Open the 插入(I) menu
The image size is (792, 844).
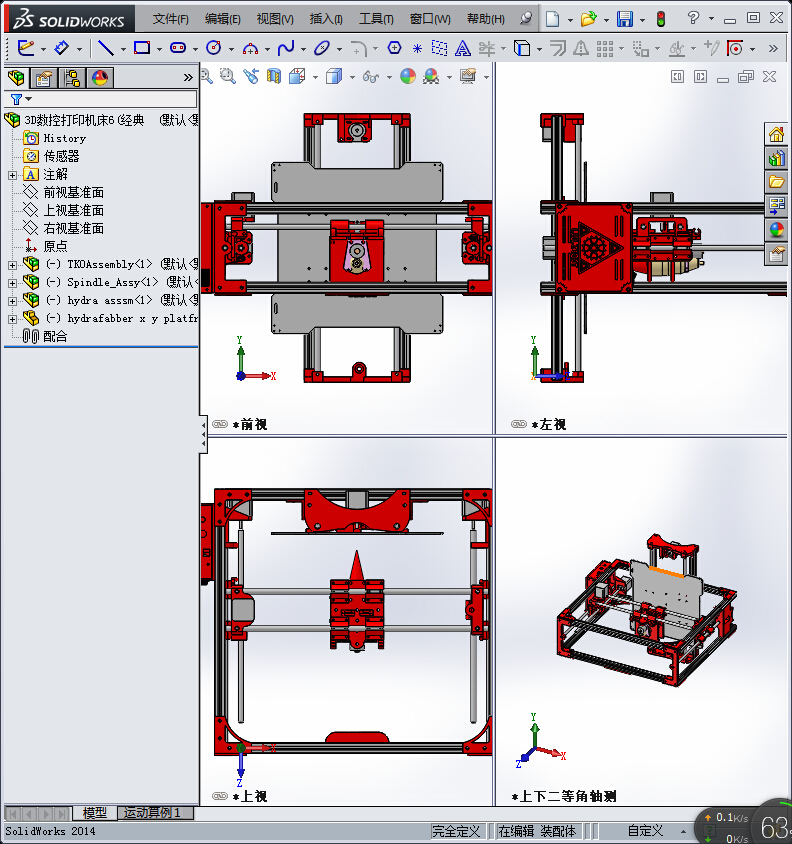pos(326,19)
